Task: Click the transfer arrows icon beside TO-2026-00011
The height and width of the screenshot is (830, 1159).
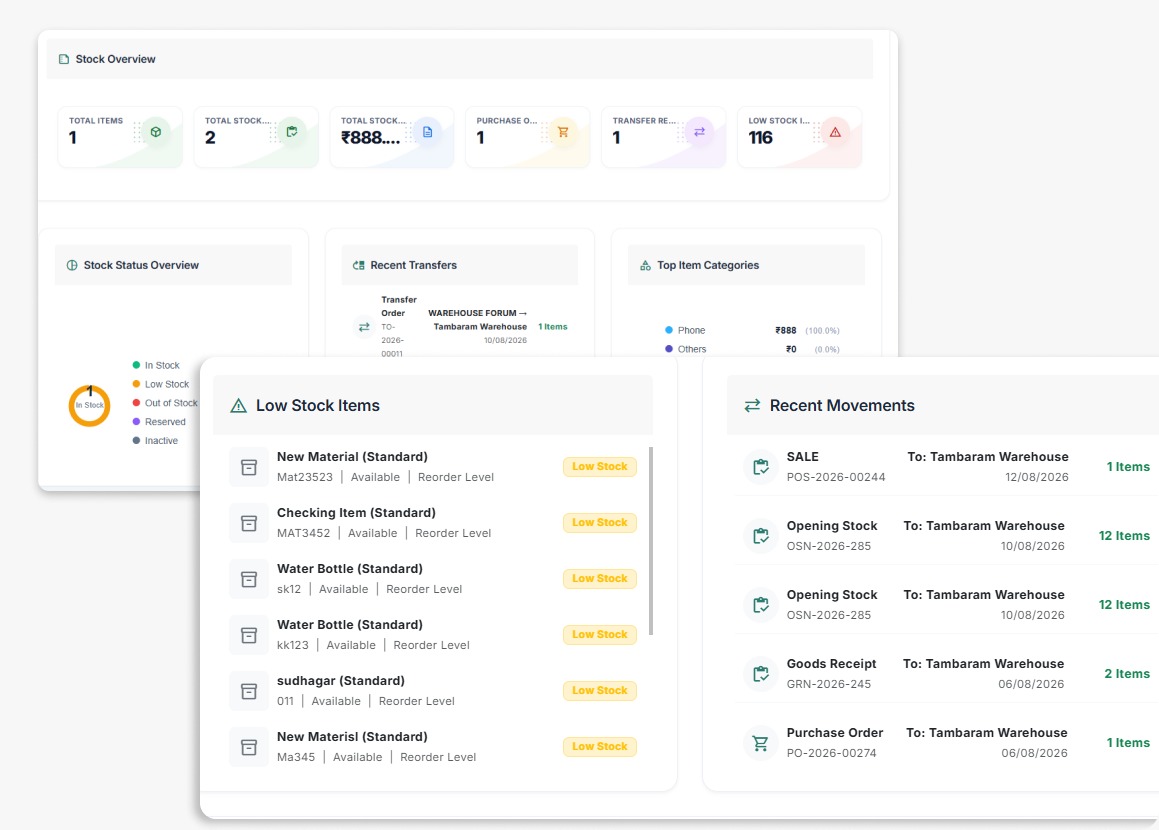Action: click(x=364, y=327)
